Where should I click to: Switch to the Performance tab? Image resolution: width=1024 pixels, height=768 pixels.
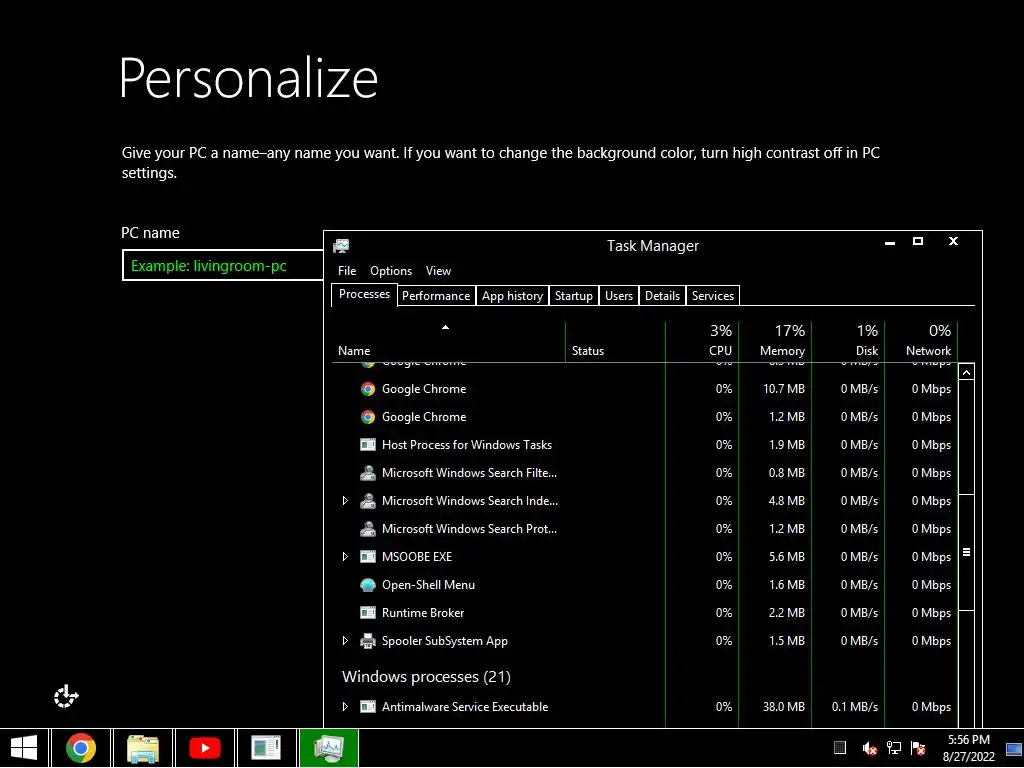point(436,296)
